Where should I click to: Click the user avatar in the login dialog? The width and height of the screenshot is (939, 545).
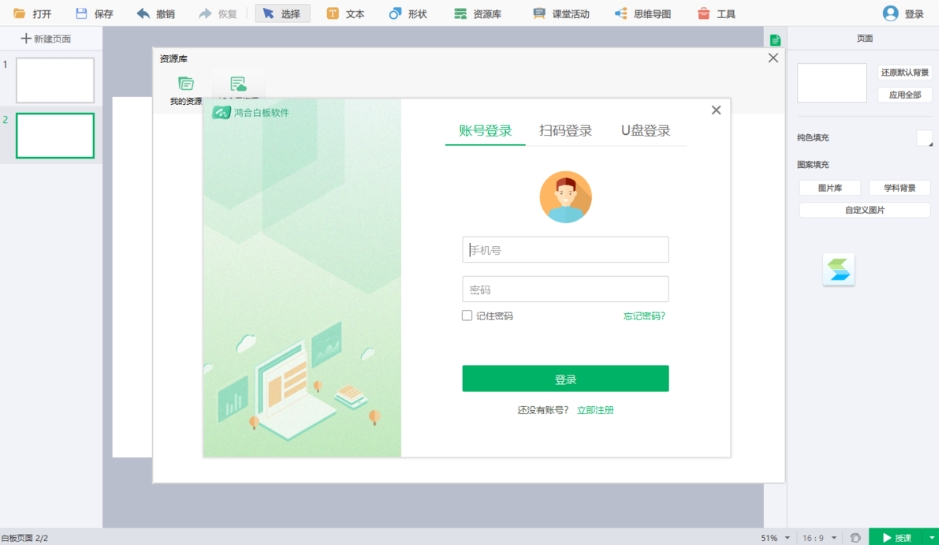(x=565, y=197)
